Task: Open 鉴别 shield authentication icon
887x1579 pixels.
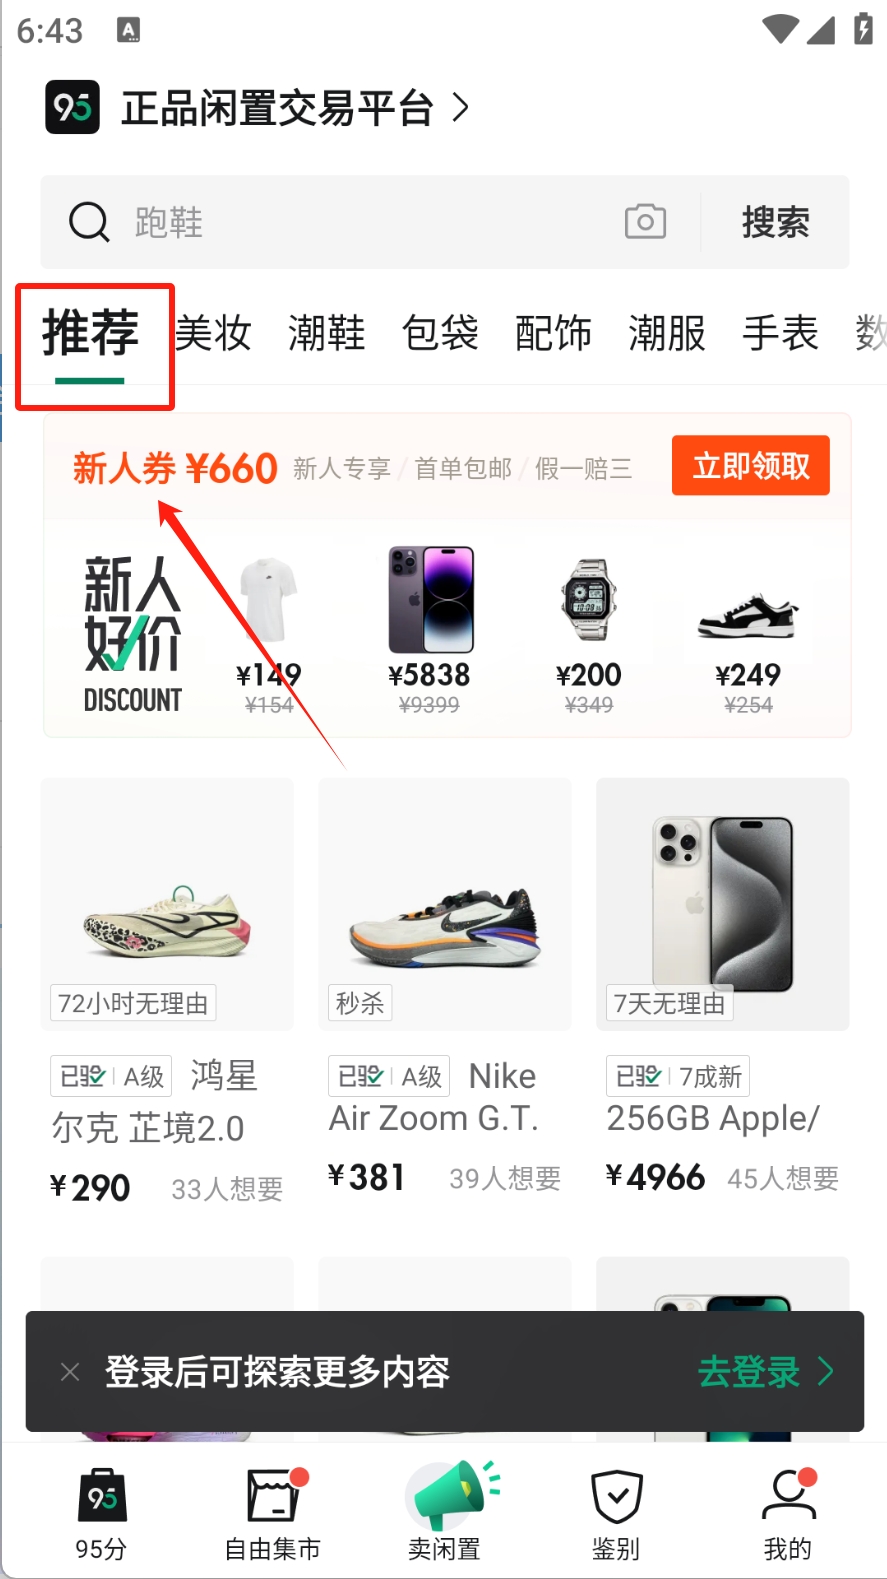Action: click(x=617, y=1496)
